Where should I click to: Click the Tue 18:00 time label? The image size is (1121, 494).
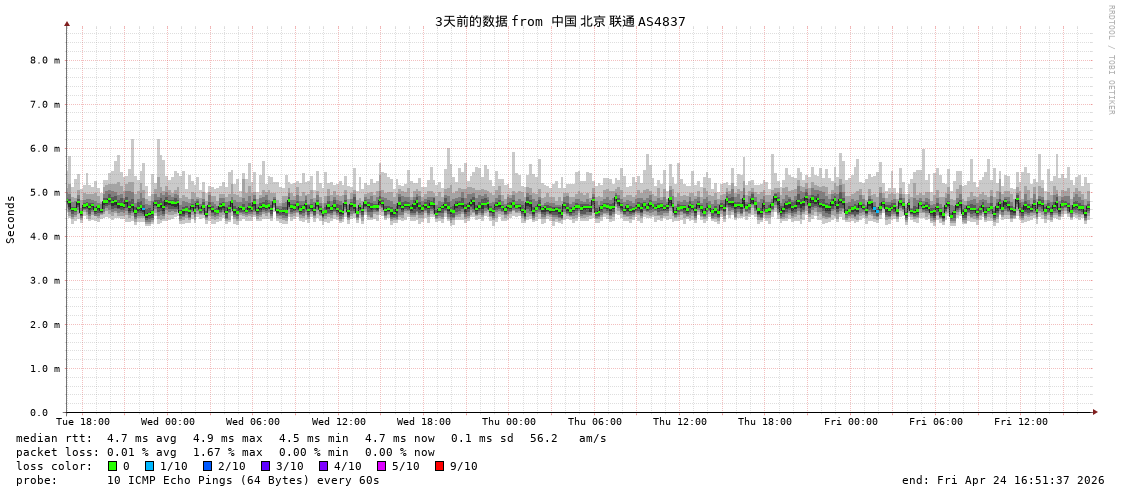pyautogui.click(x=83, y=422)
